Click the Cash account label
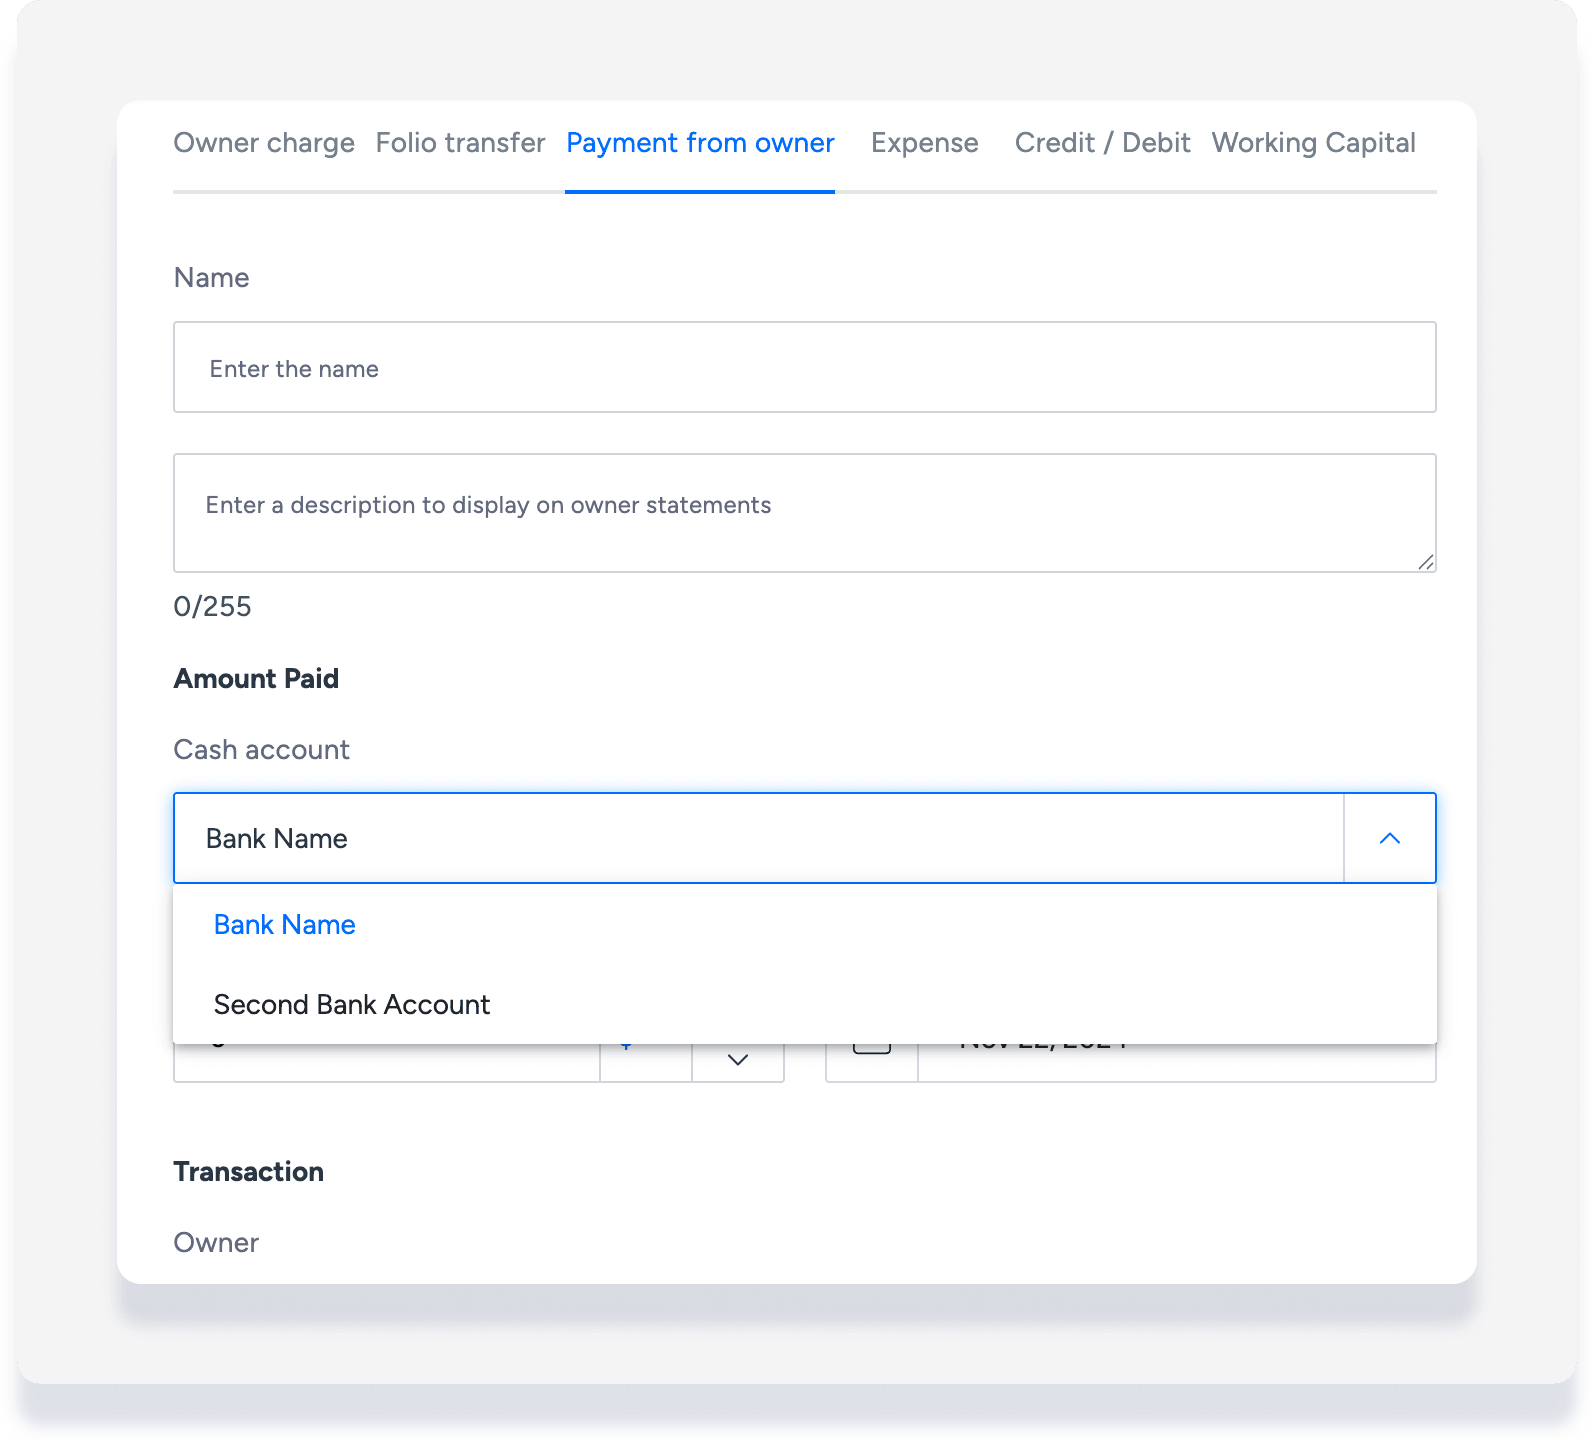Screen dimensions: 1594x1443 point(261,749)
